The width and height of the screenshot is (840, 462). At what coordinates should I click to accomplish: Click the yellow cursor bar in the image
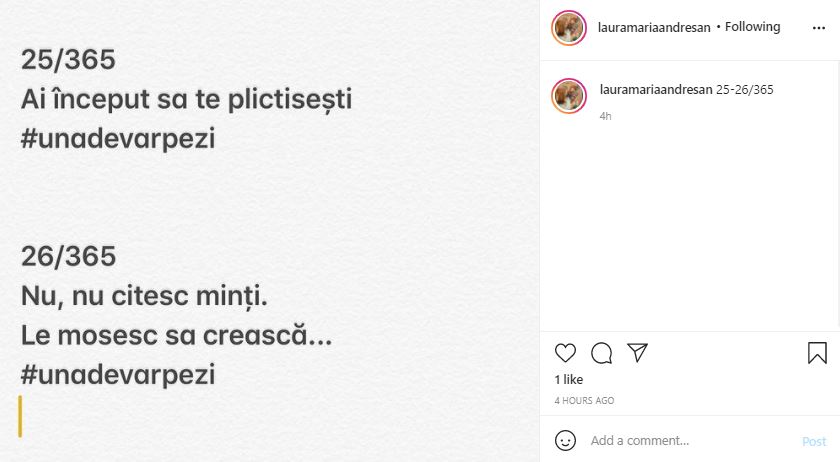pos(20,416)
